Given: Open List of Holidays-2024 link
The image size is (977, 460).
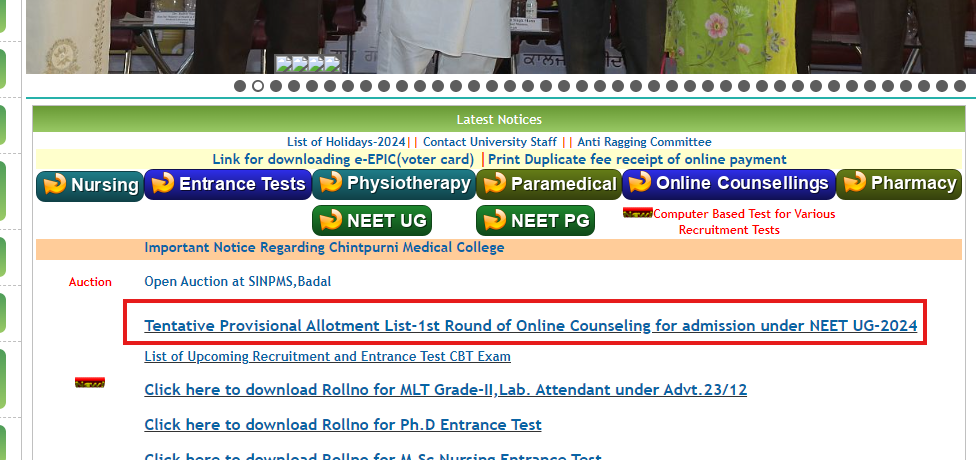Looking at the screenshot, I should (x=346, y=142).
